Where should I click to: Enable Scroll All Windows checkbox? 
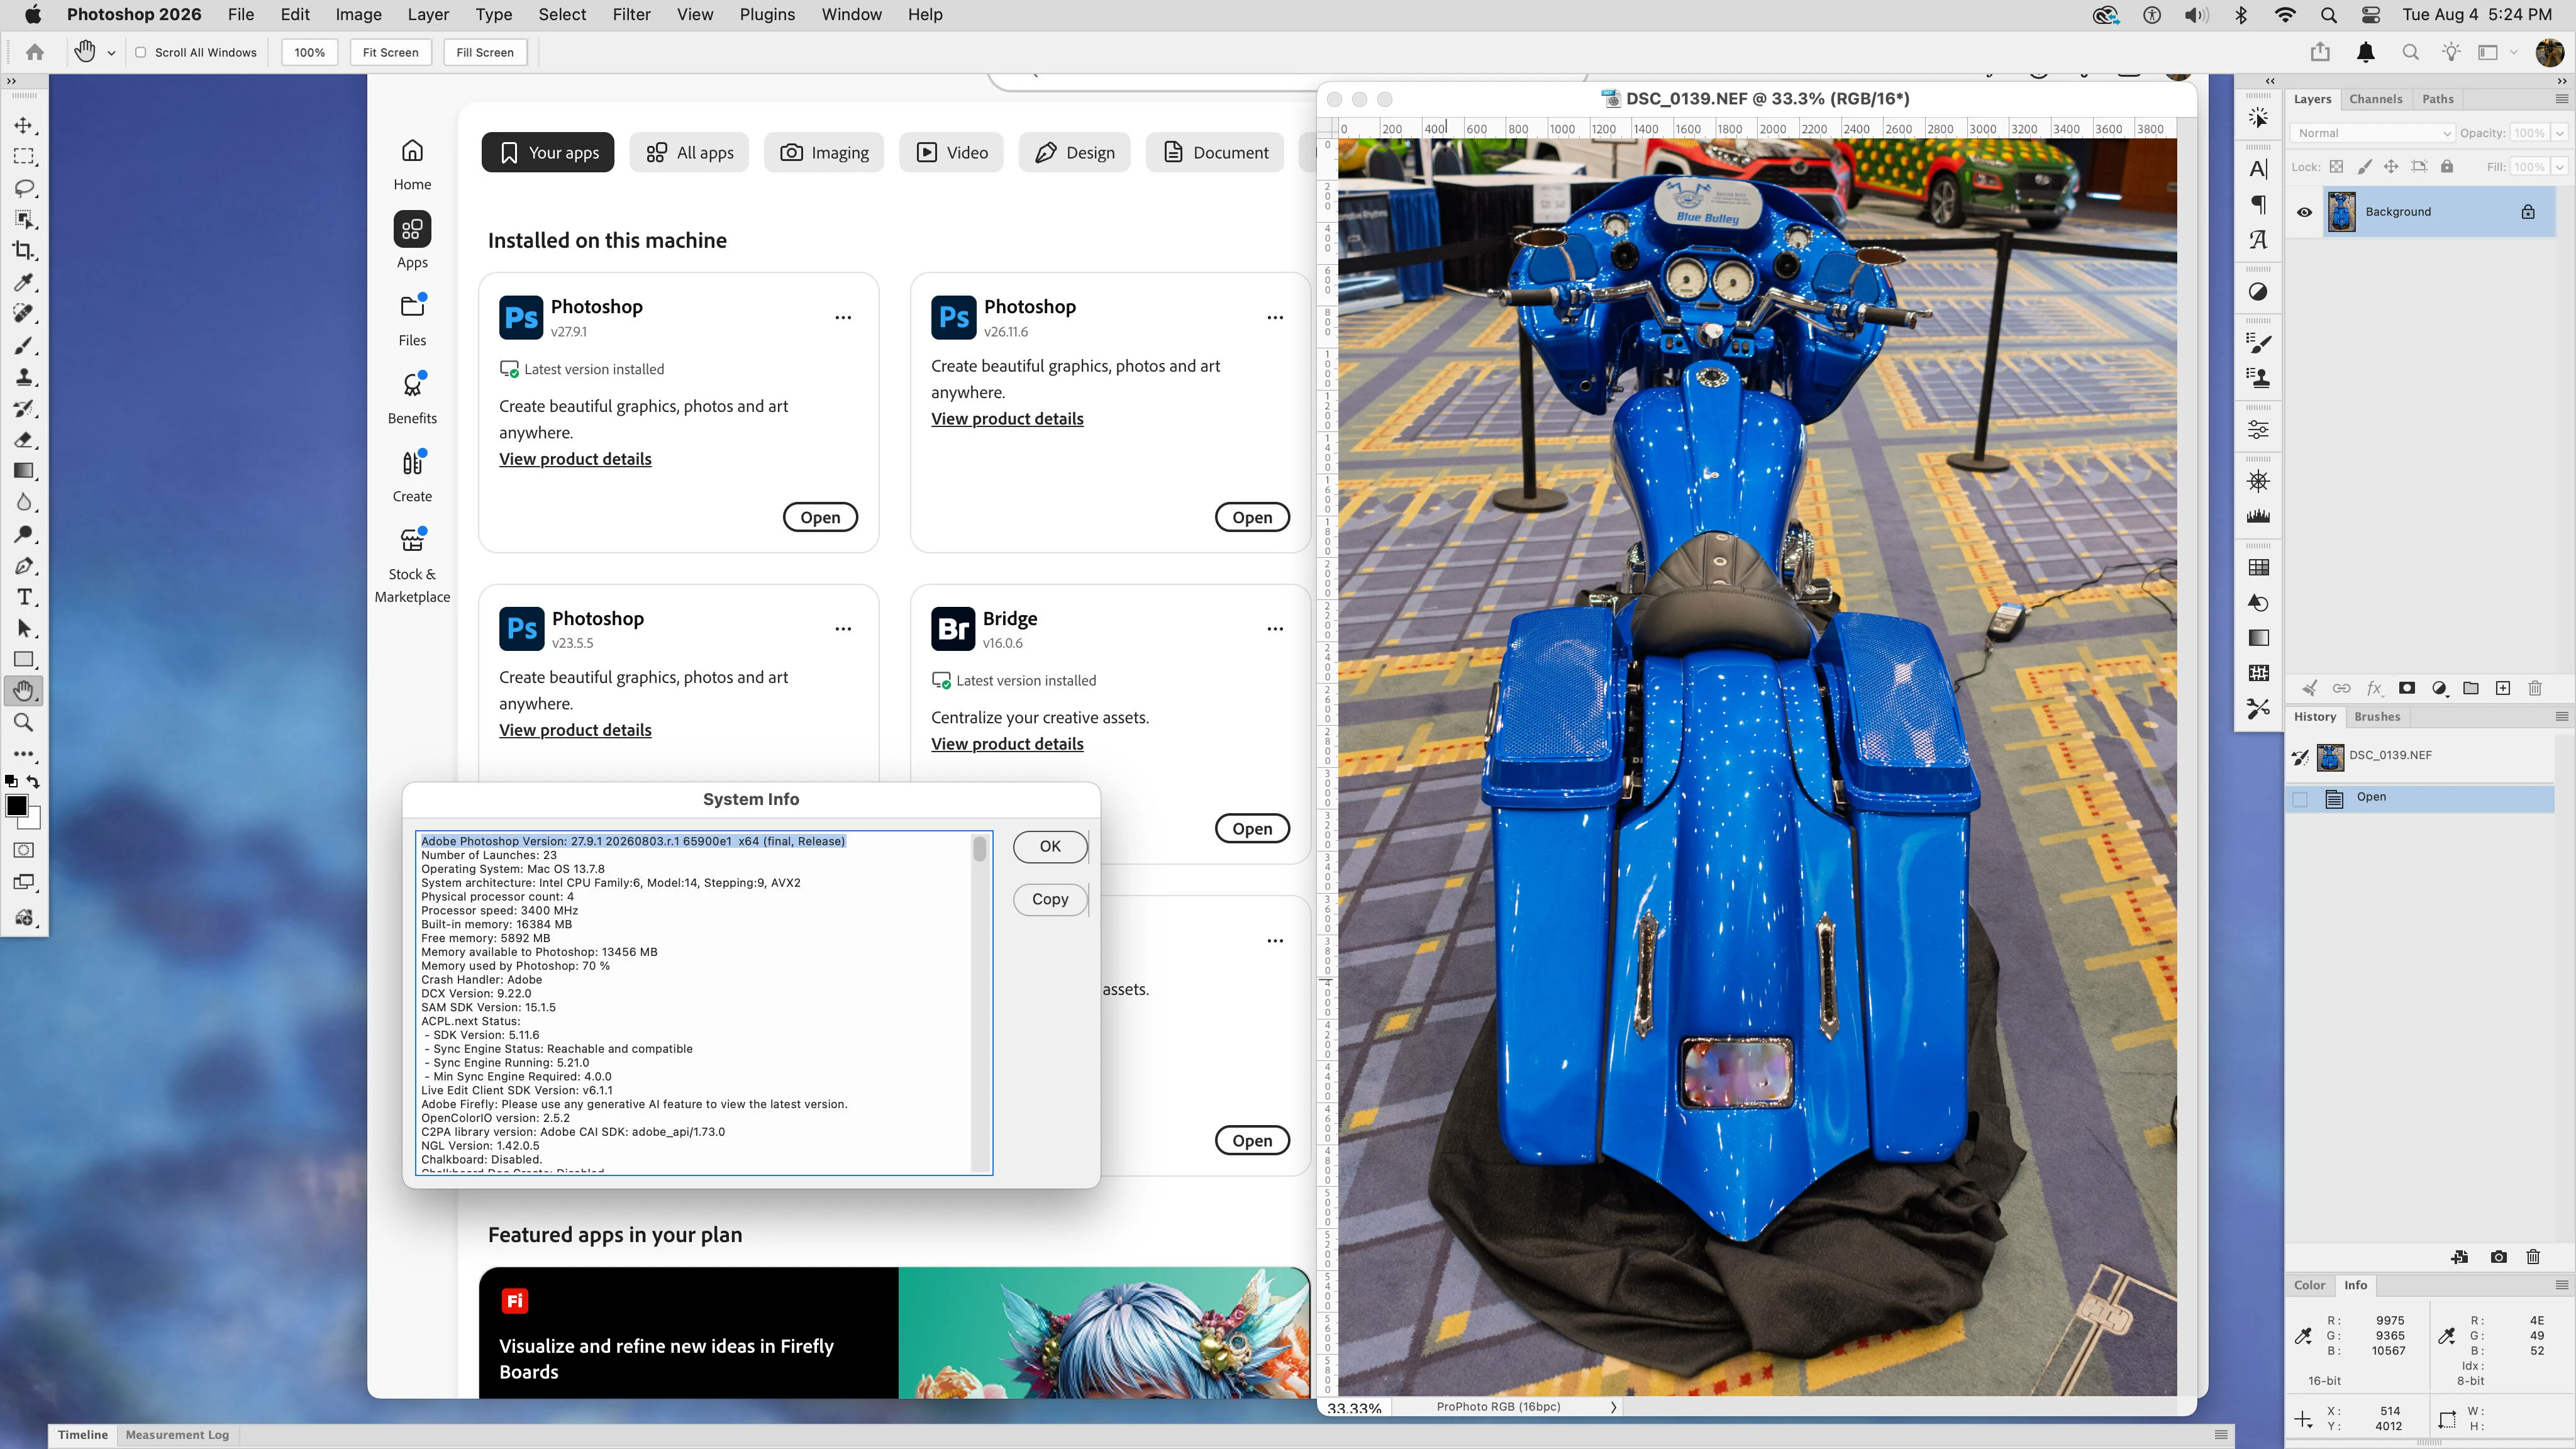coord(141,52)
